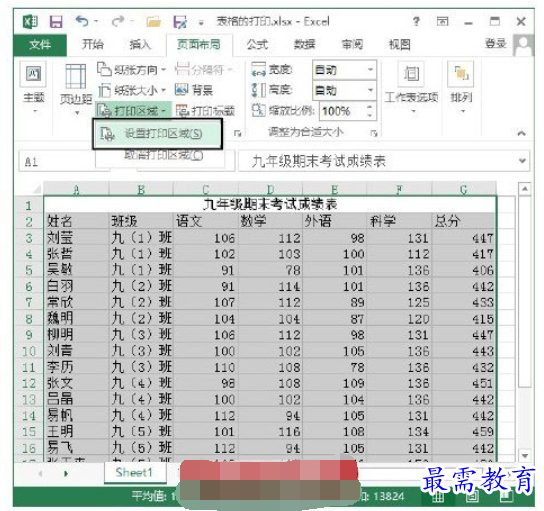This screenshot has width=544, height=511.
Task: Click the open folder quick access icon
Action: pyautogui.click(x=153, y=22)
